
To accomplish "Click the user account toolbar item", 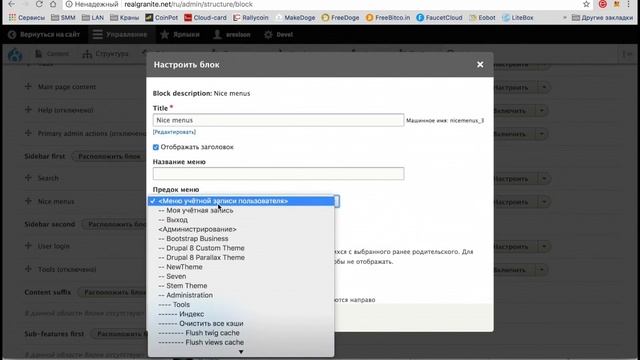I will pyautogui.click(x=232, y=35).
